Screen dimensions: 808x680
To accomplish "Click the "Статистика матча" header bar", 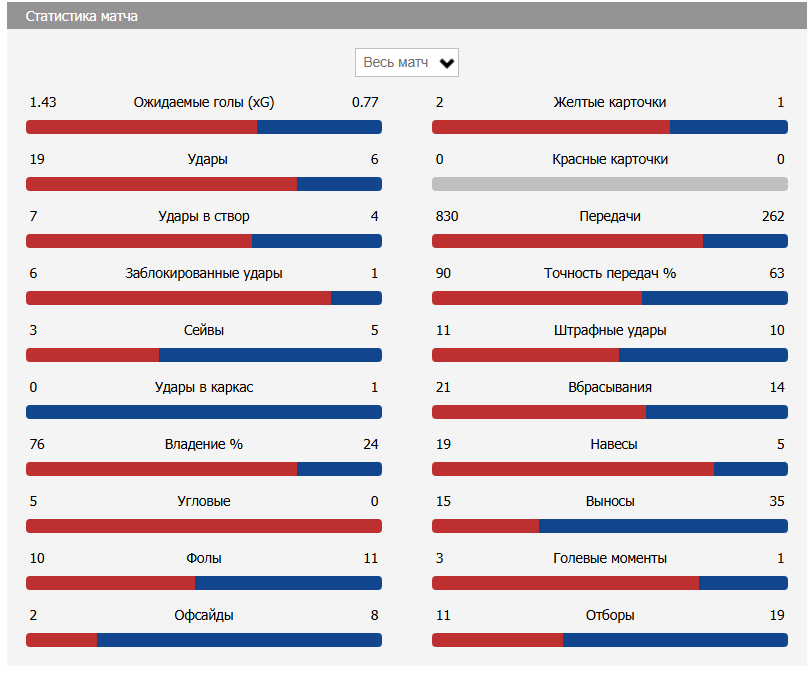I will click(x=404, y=17).
